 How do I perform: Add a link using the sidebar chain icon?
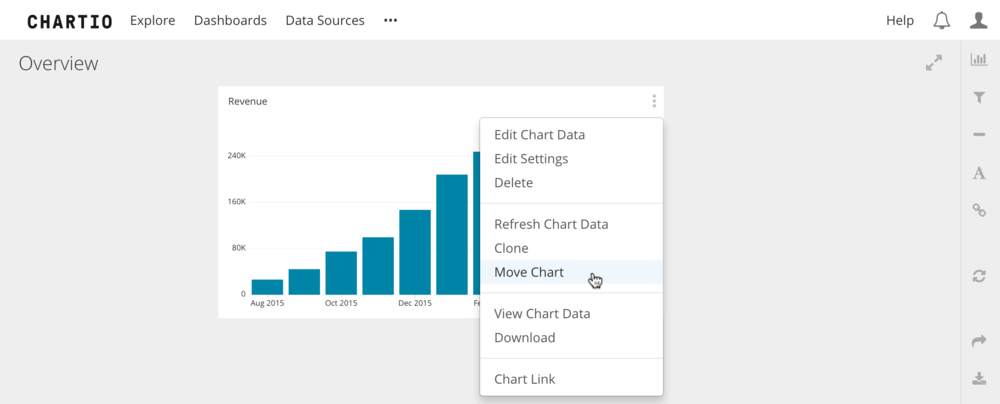[979, 209]
